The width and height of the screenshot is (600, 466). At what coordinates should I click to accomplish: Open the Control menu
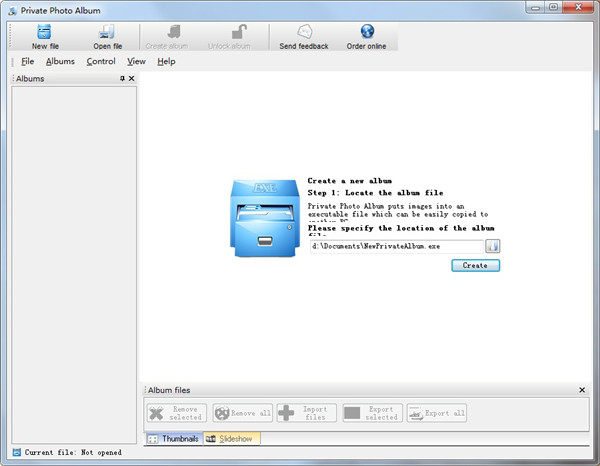coord(101,61)
